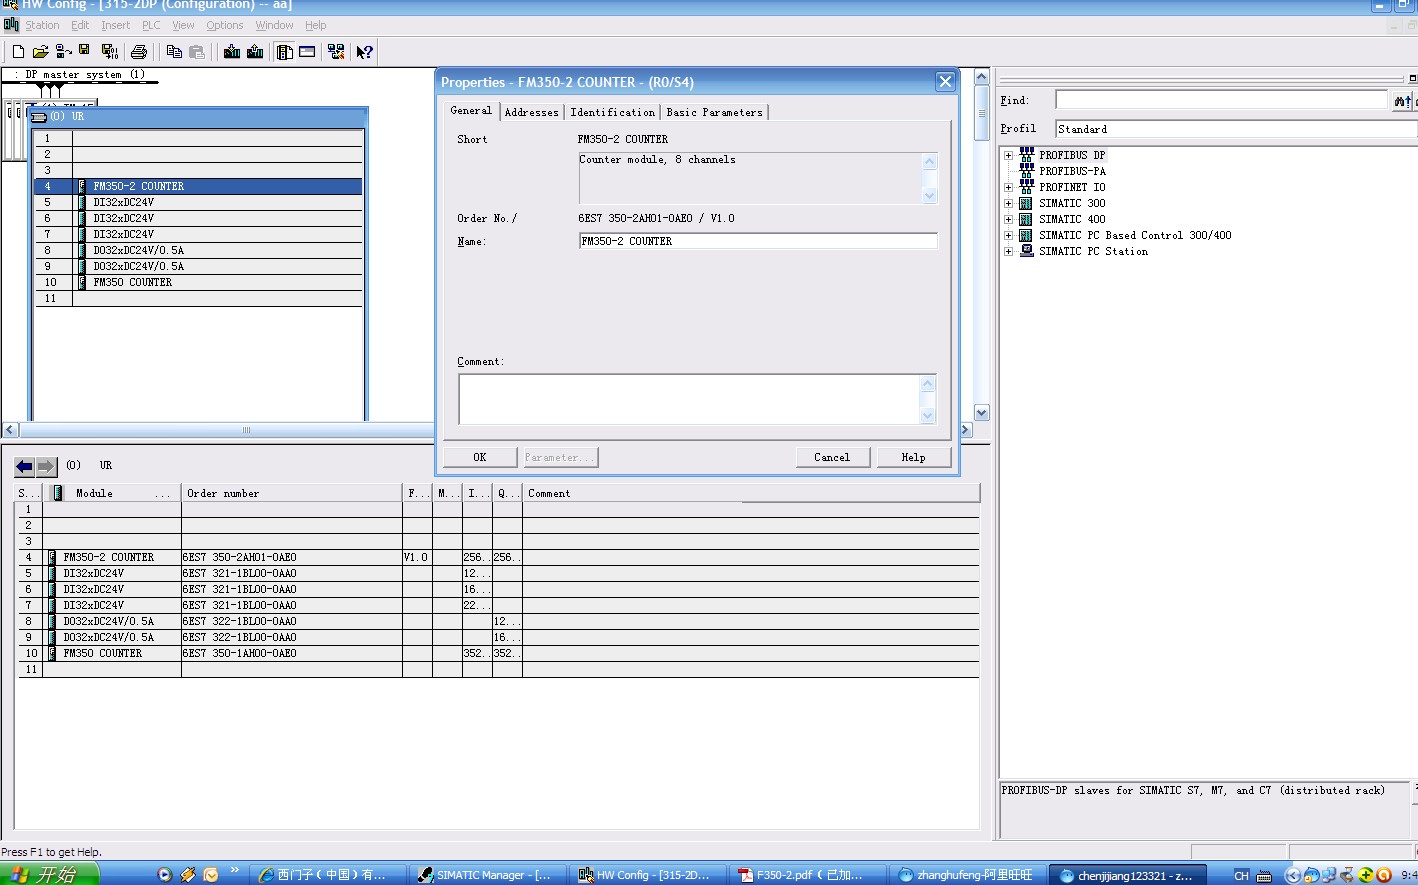Click the module icon of FM350 COUNTER in rack
This screenshot has width=1418, height=885.
(x=82, y=282)
